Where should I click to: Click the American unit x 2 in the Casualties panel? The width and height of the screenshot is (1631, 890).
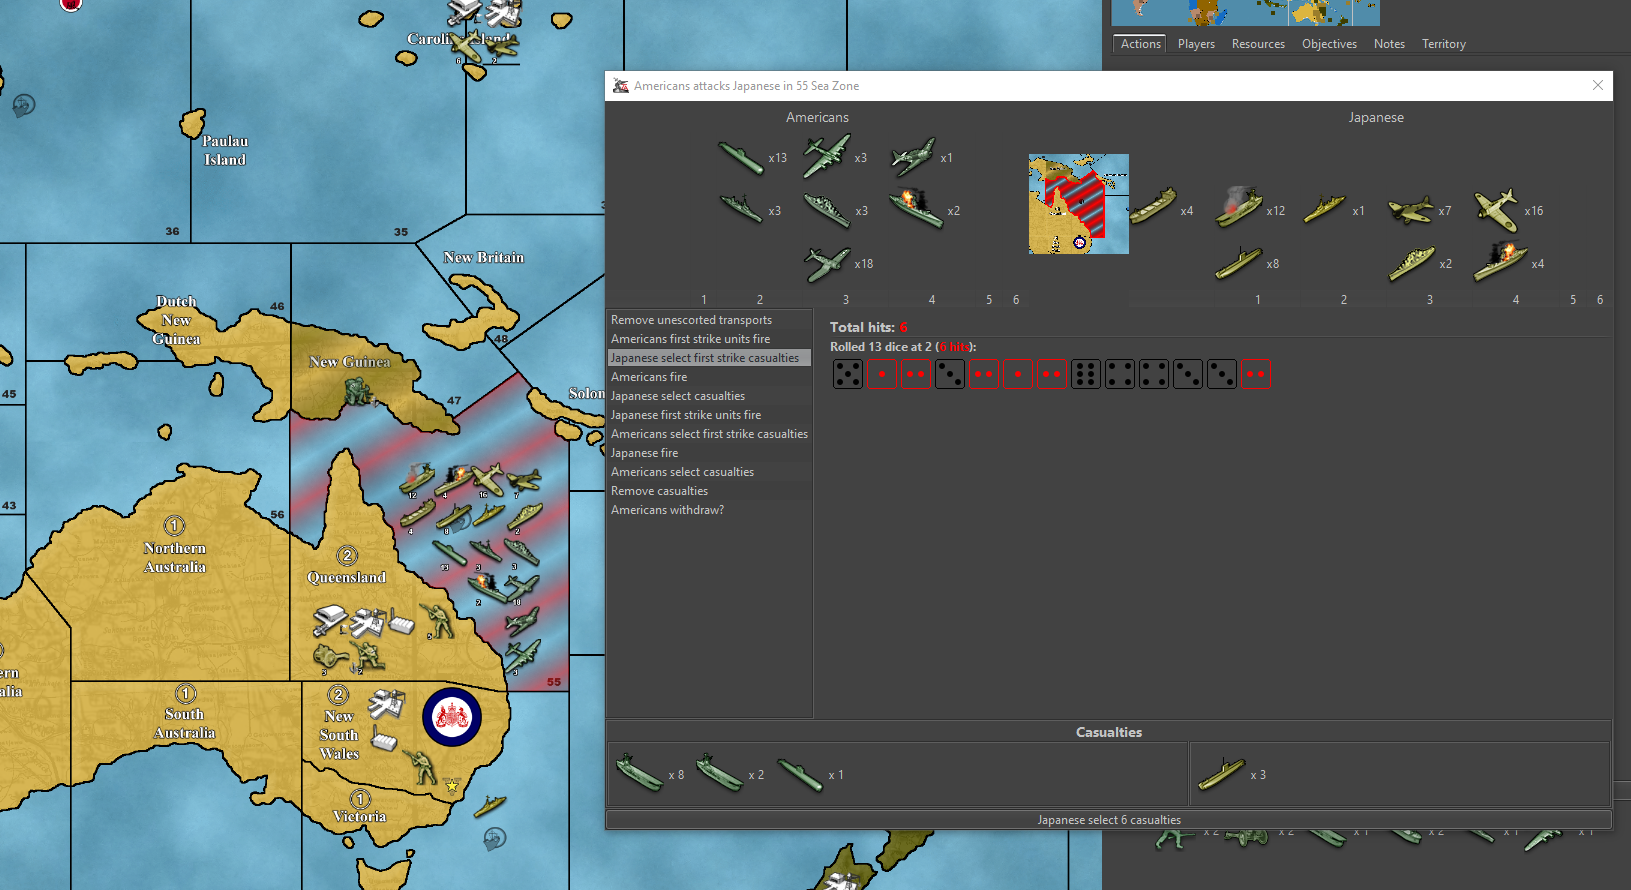719,774
